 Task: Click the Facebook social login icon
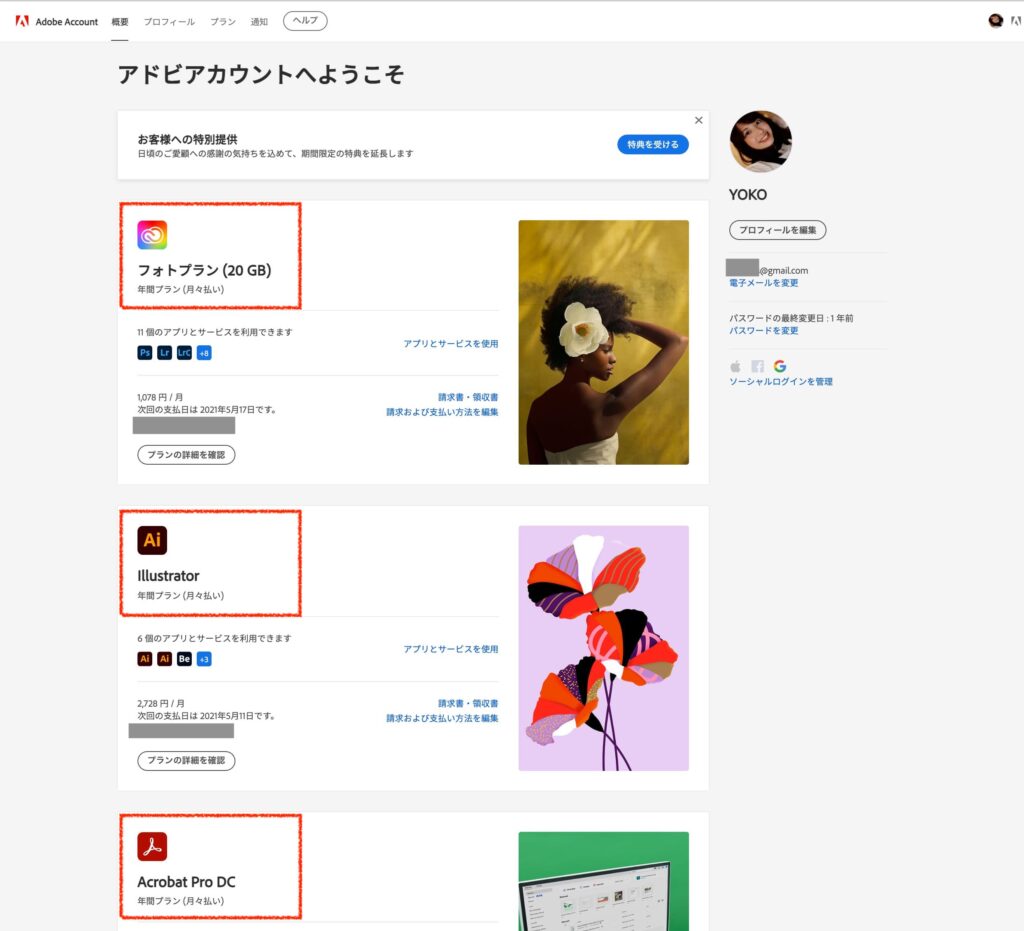(x=758, y=366)
